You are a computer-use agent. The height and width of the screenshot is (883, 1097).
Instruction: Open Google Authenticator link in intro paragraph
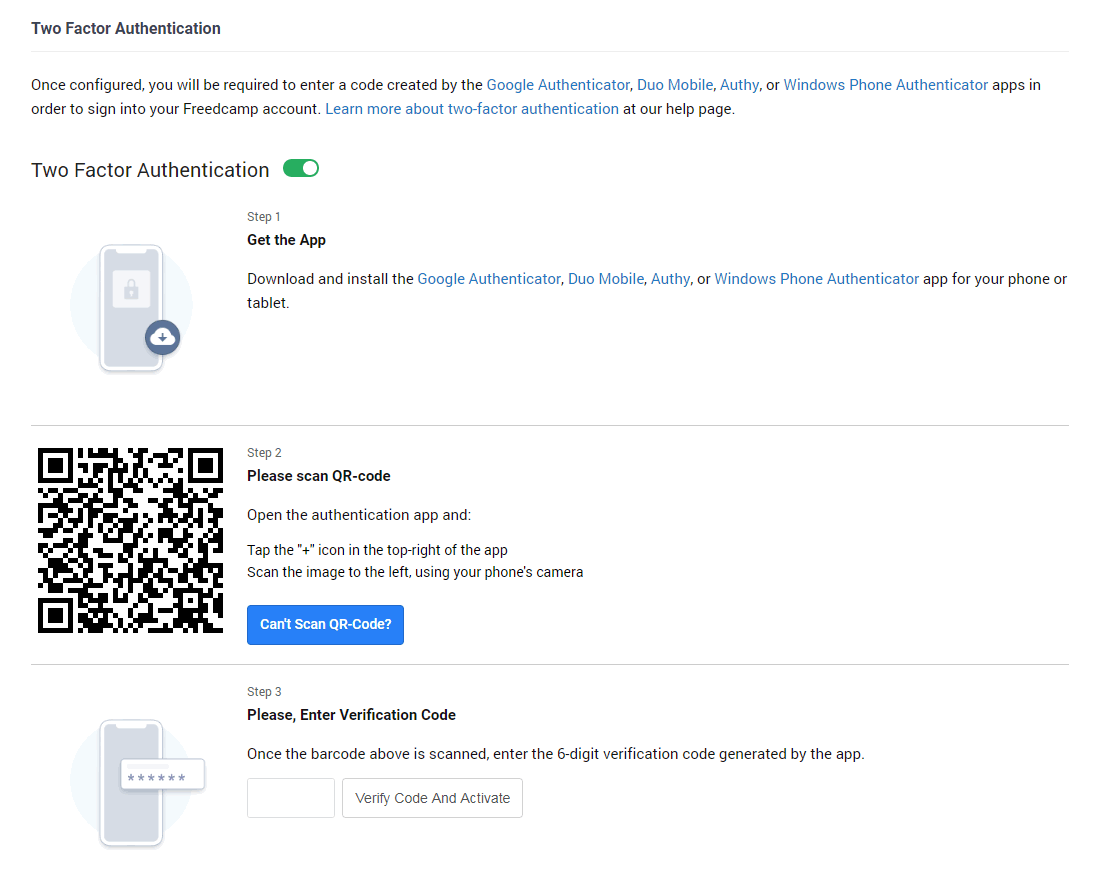(558, 85)
